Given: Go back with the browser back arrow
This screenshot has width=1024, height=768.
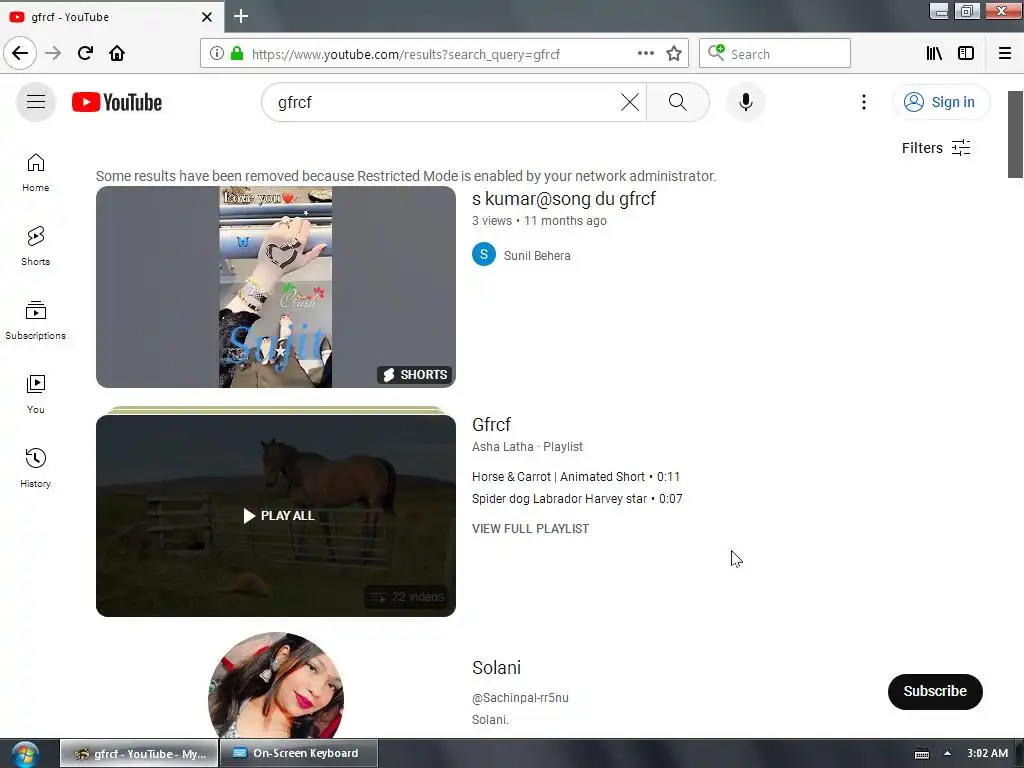Looking at the screenshot, I should 20,53.
